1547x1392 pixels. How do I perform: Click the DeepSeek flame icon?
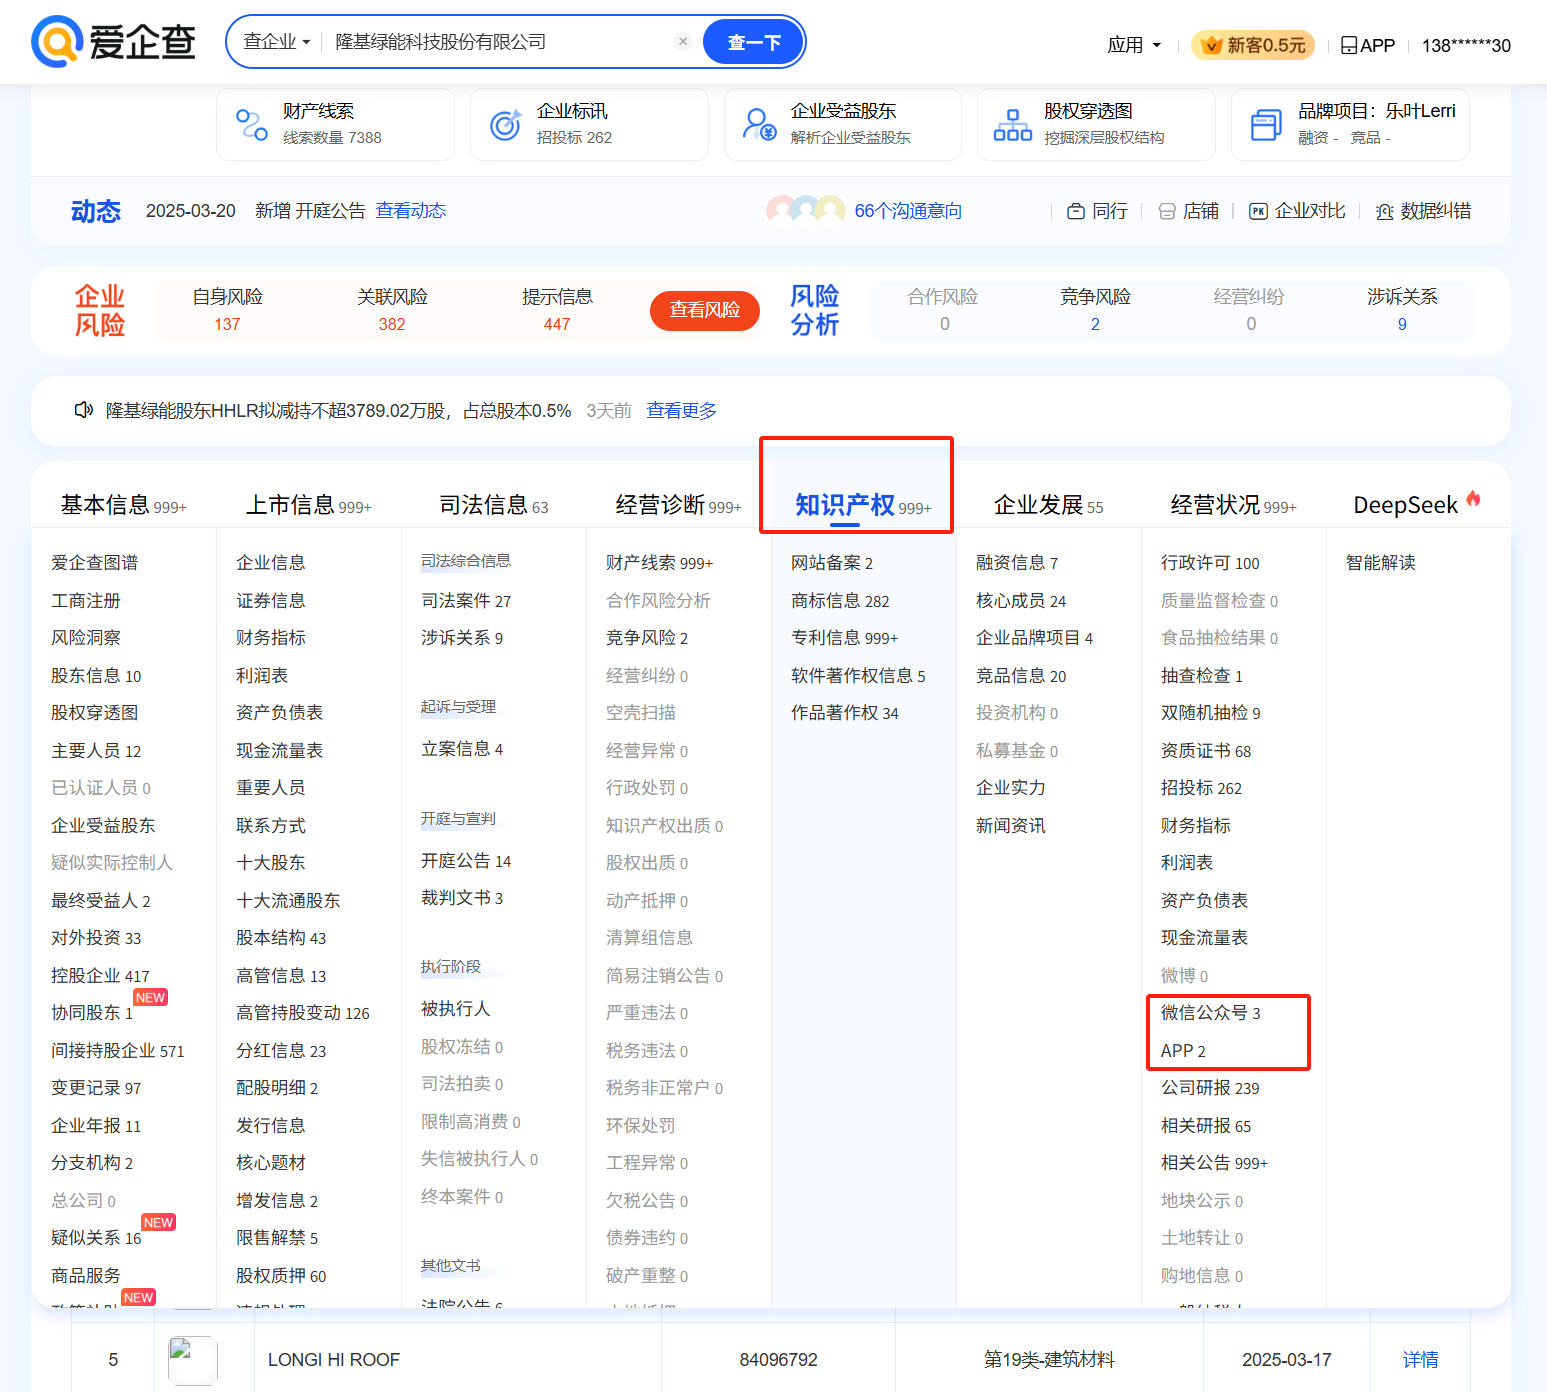click(x=1473, y=498)
